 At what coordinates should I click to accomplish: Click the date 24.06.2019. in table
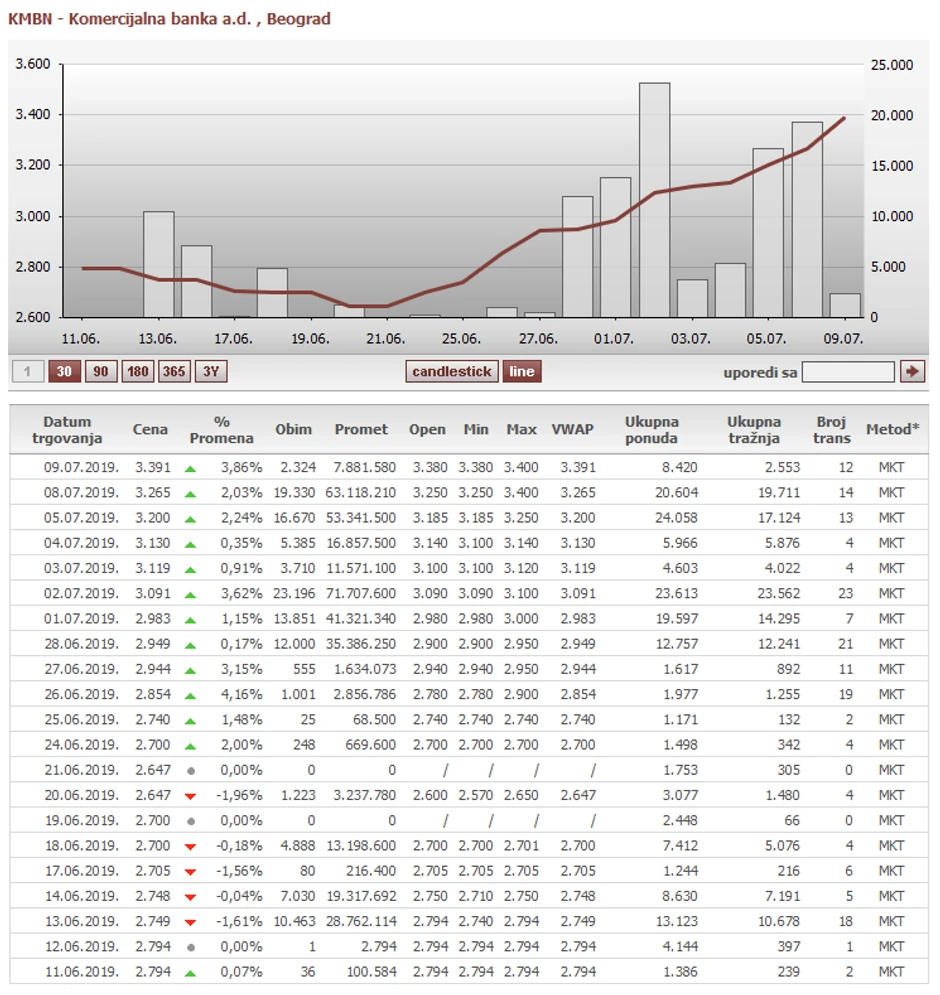[81, 746]
